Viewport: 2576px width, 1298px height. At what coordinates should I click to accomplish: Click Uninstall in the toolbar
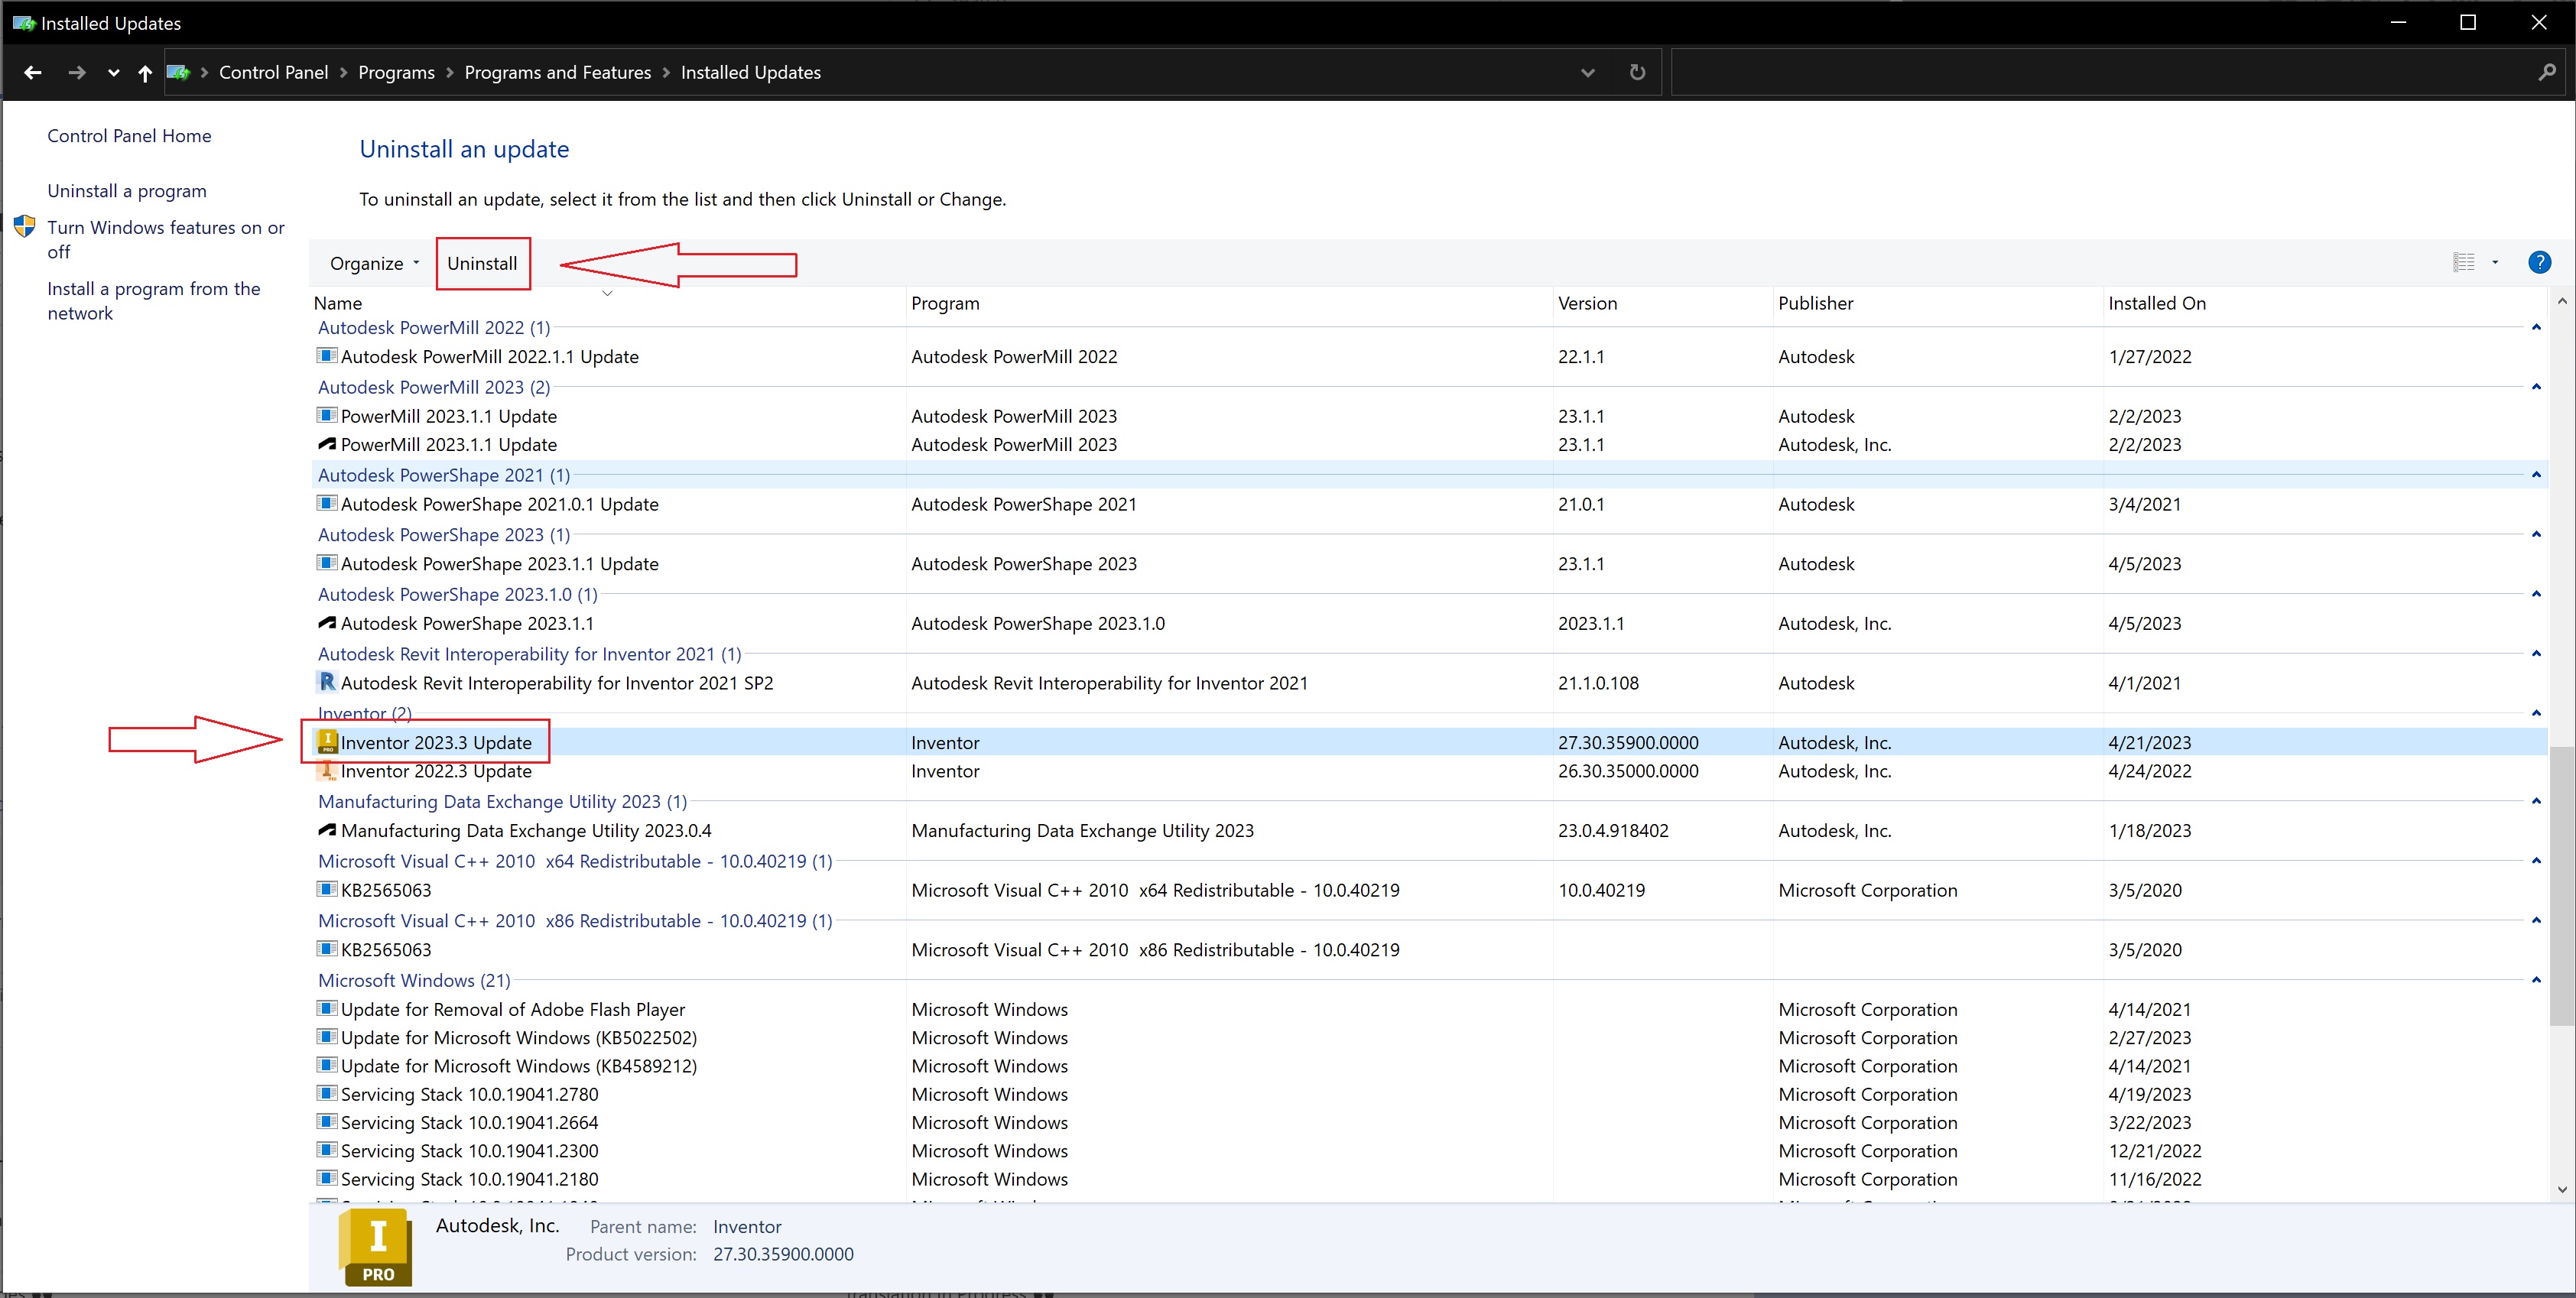click(x=482, y=263)
